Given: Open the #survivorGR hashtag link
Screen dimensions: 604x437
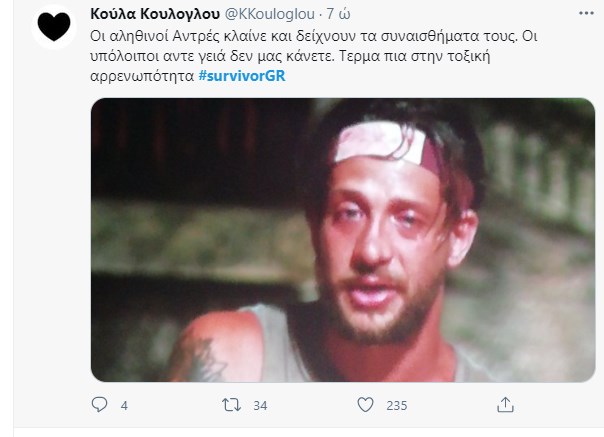Looking at the screenshot, I should (x=242, y=76).
